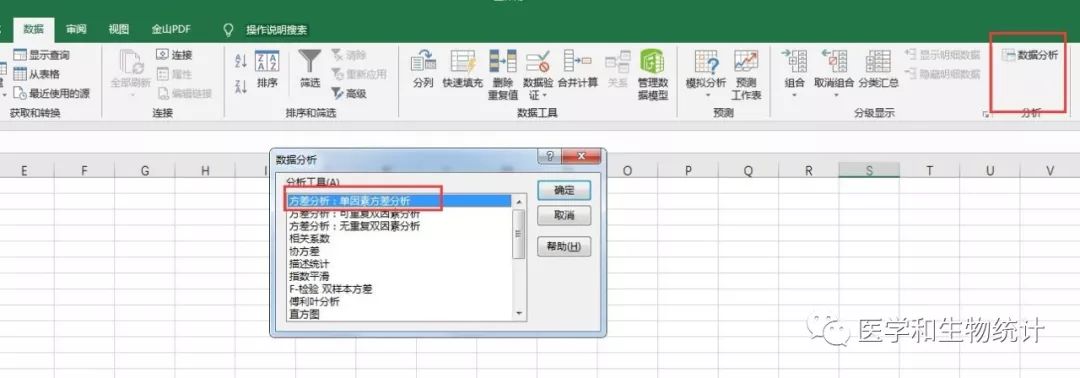Click Remove Duplicates (删除重复值)

502,74
